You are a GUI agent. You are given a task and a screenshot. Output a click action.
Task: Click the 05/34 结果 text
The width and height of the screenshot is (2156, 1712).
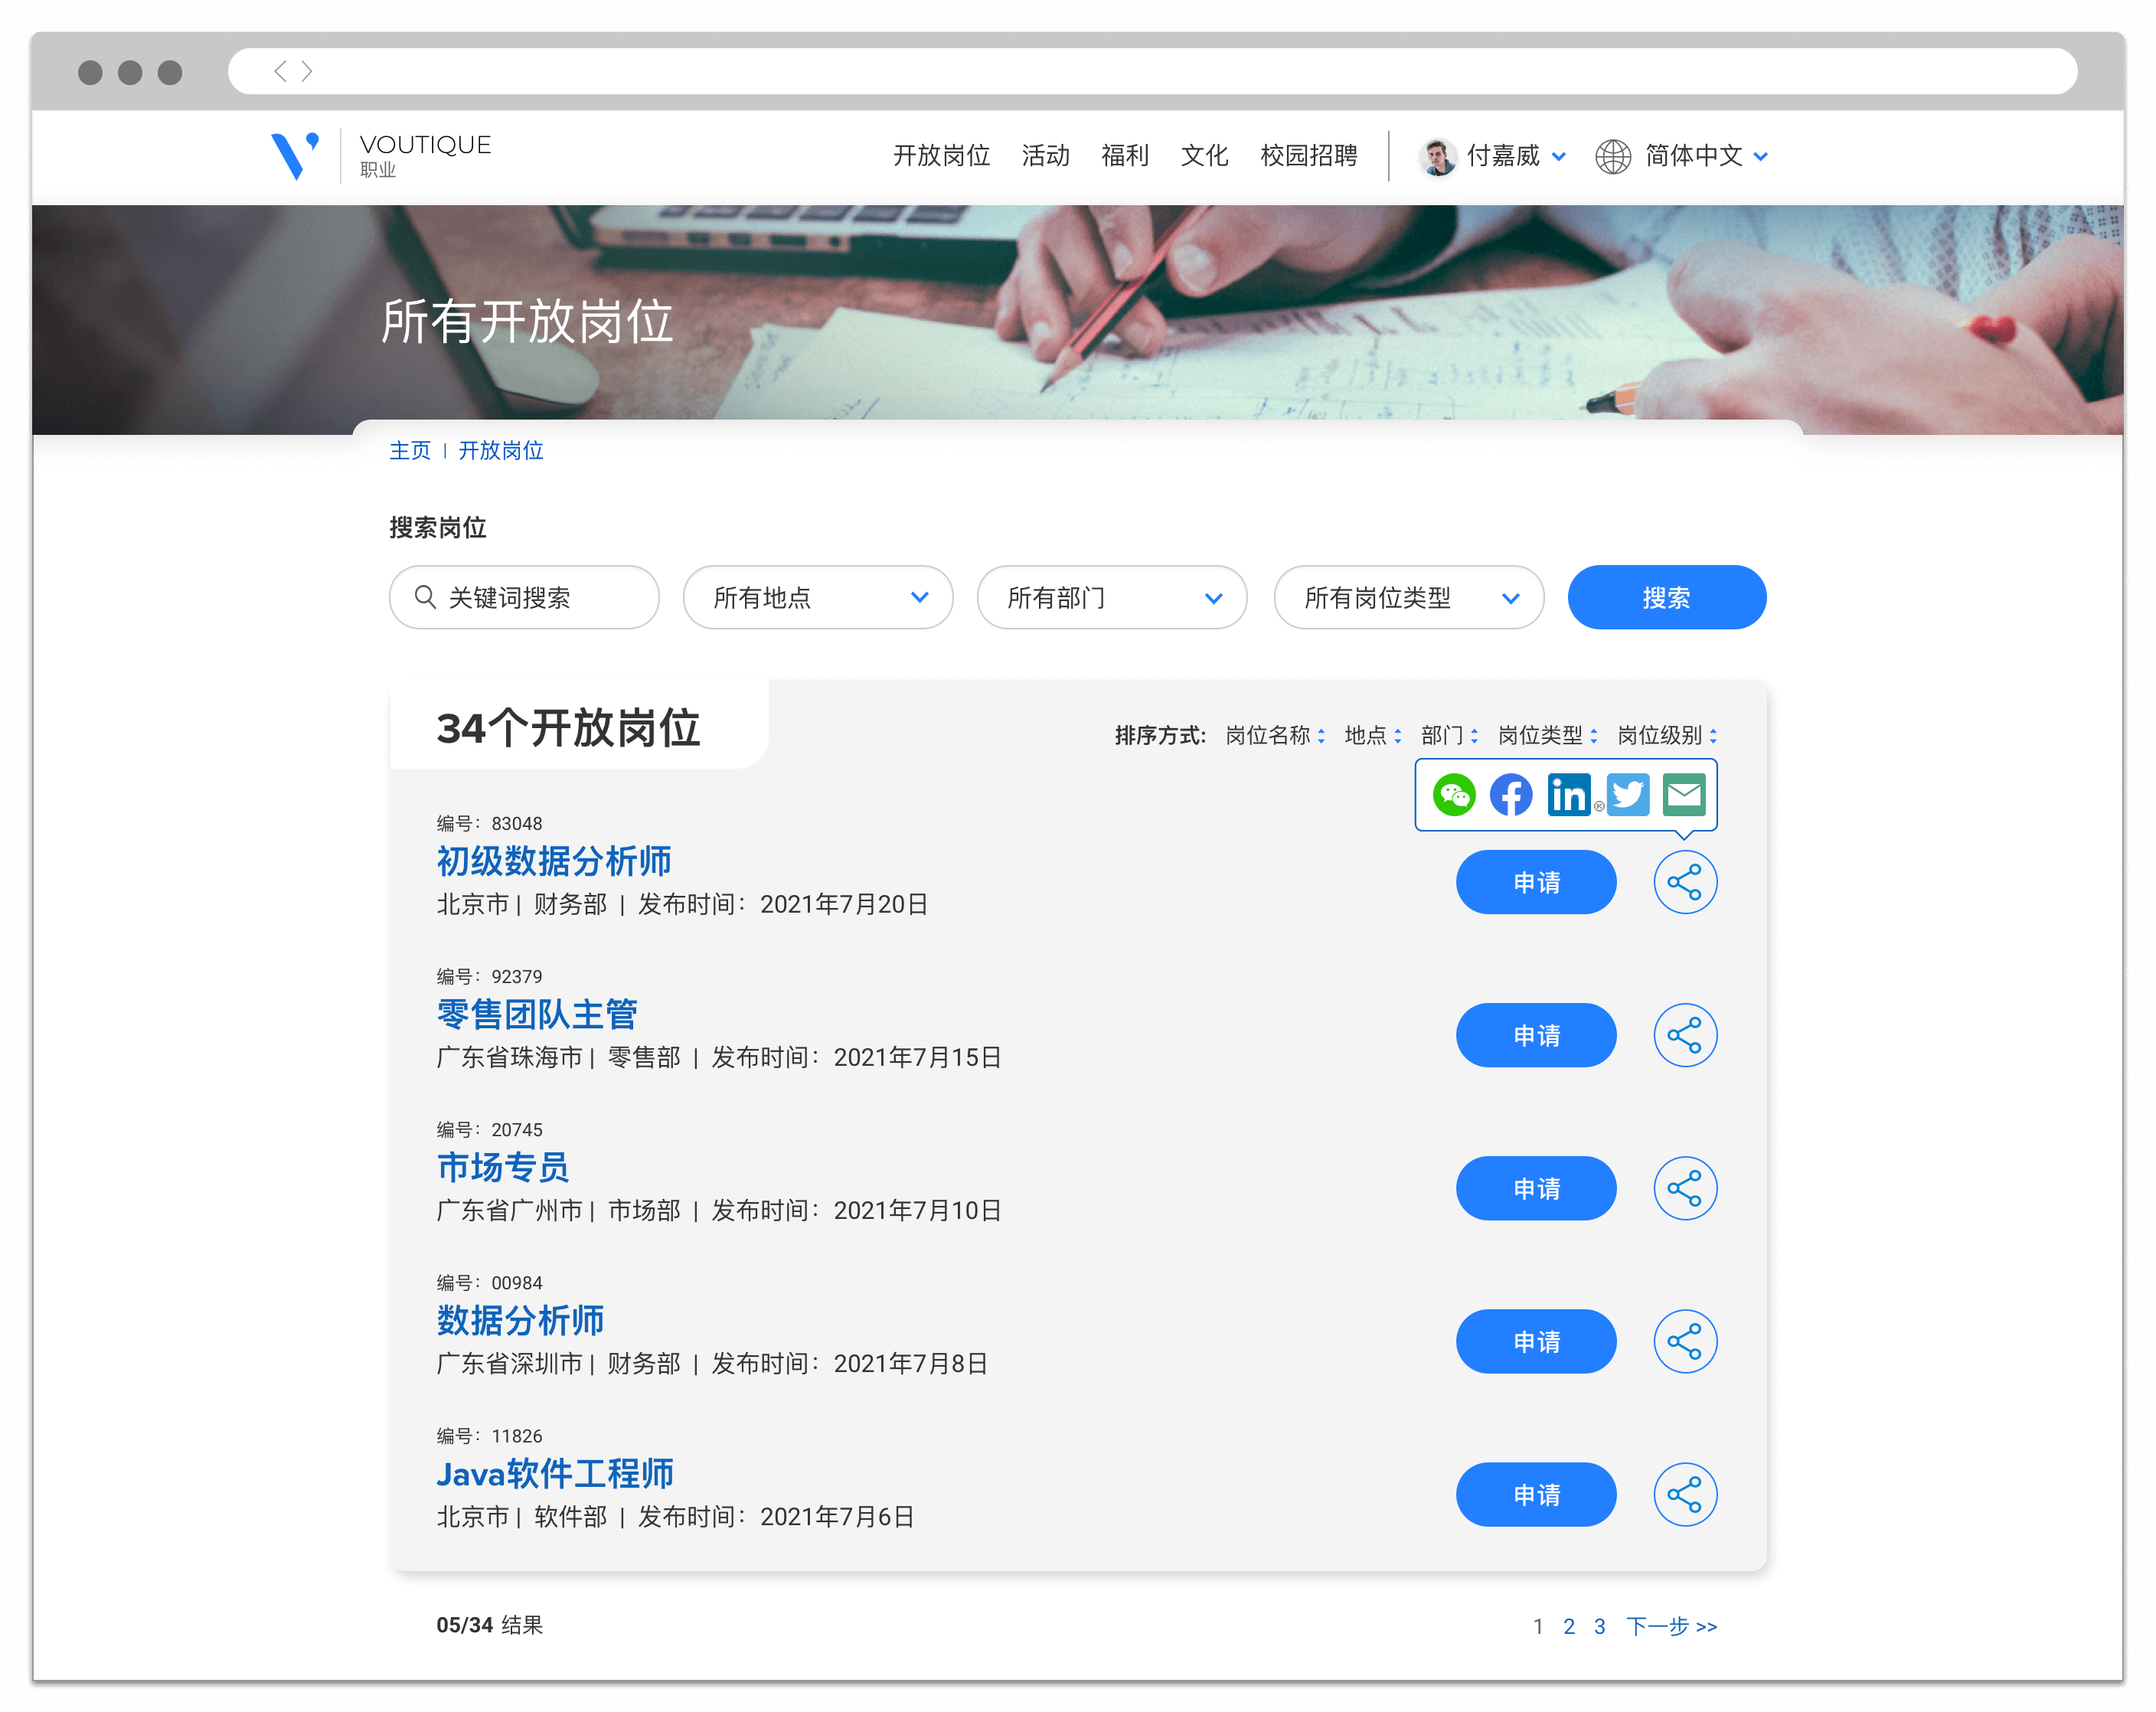[489, 1625]
